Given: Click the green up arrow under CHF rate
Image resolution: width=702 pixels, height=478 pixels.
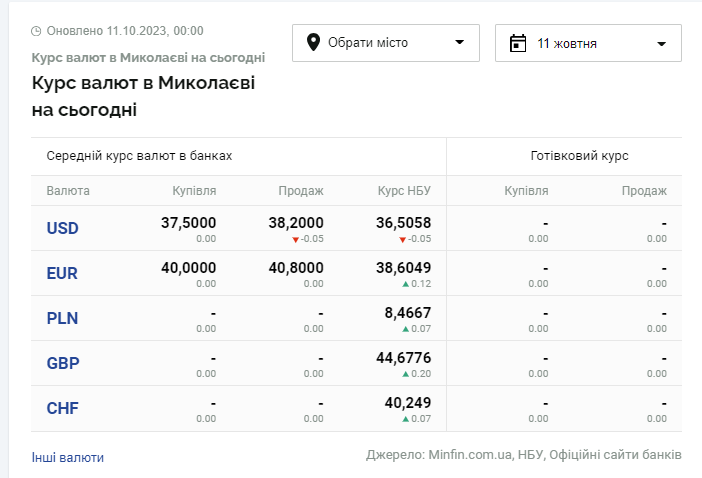Looking at the screenshot, I should pos(405,420).
